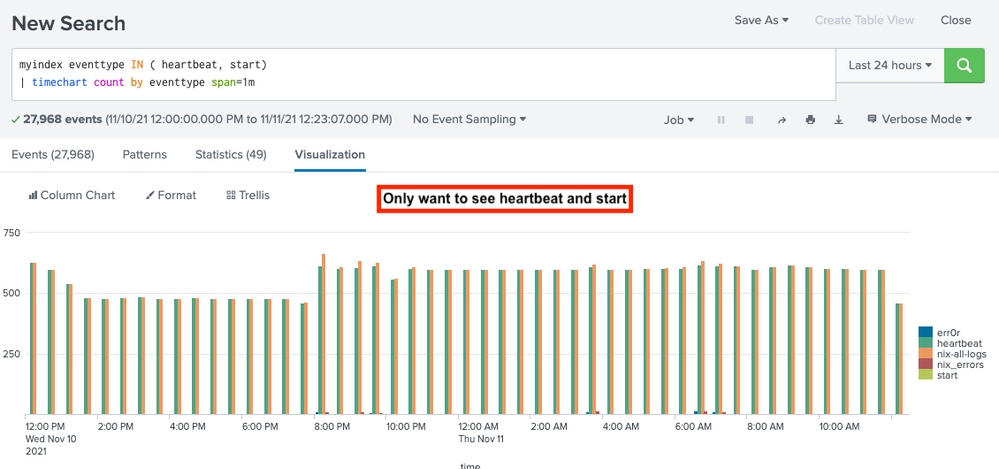Click the nix-all-logs legend color swatch
999x469 pixels.
[925, 354]
